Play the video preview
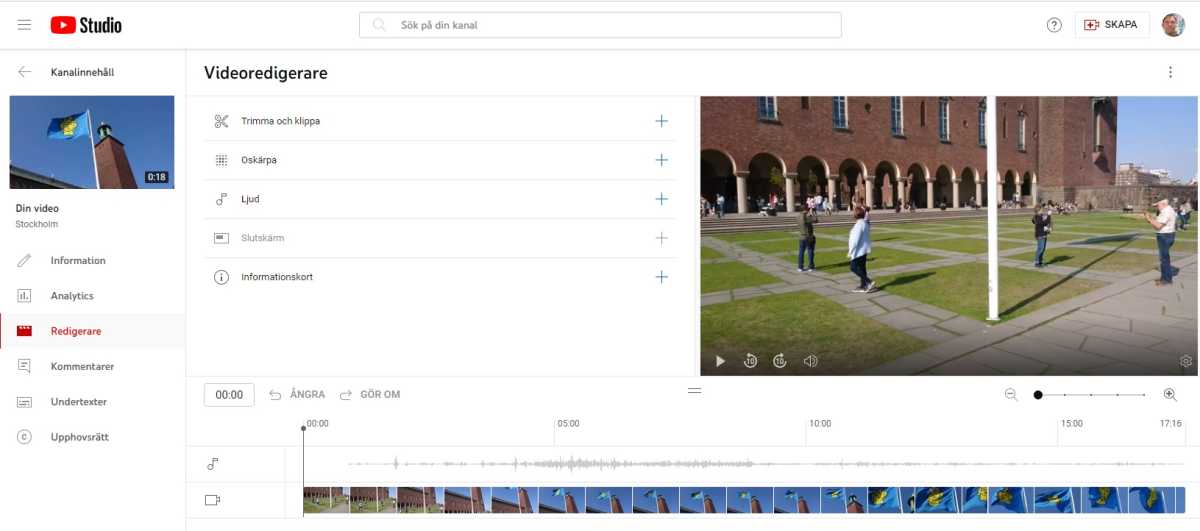Image resolution: width=1200 pixels, height=531 pixels. click(x=720, y=361)
